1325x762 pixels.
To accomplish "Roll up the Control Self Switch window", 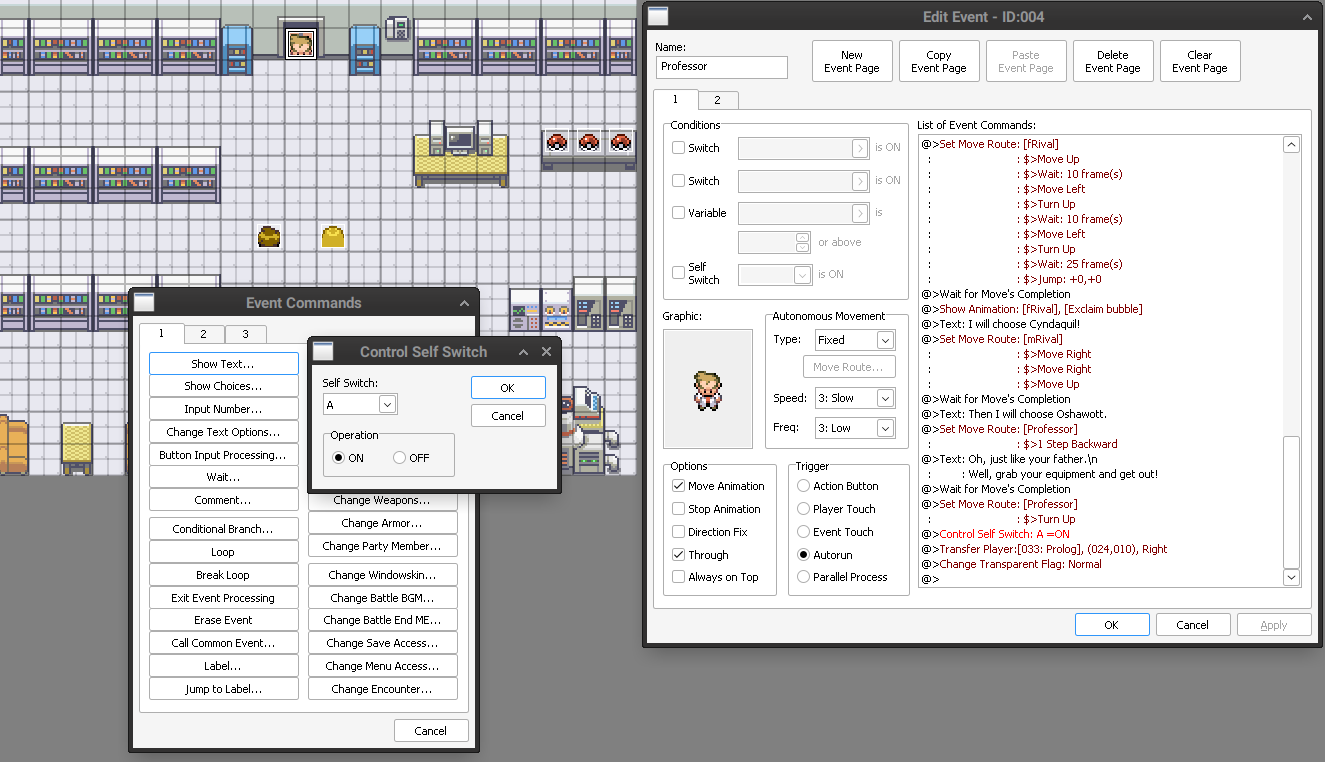I will point(523,352).
